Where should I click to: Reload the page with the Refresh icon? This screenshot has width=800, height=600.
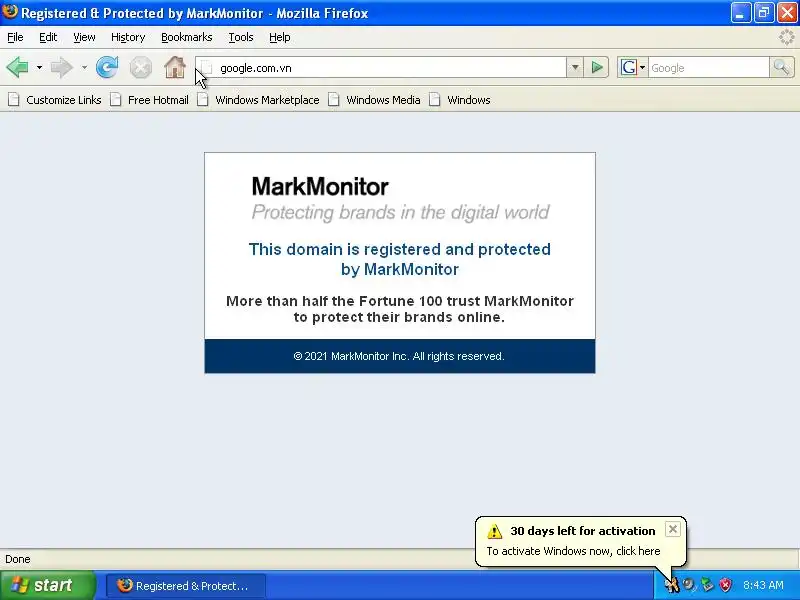point(107,67)
